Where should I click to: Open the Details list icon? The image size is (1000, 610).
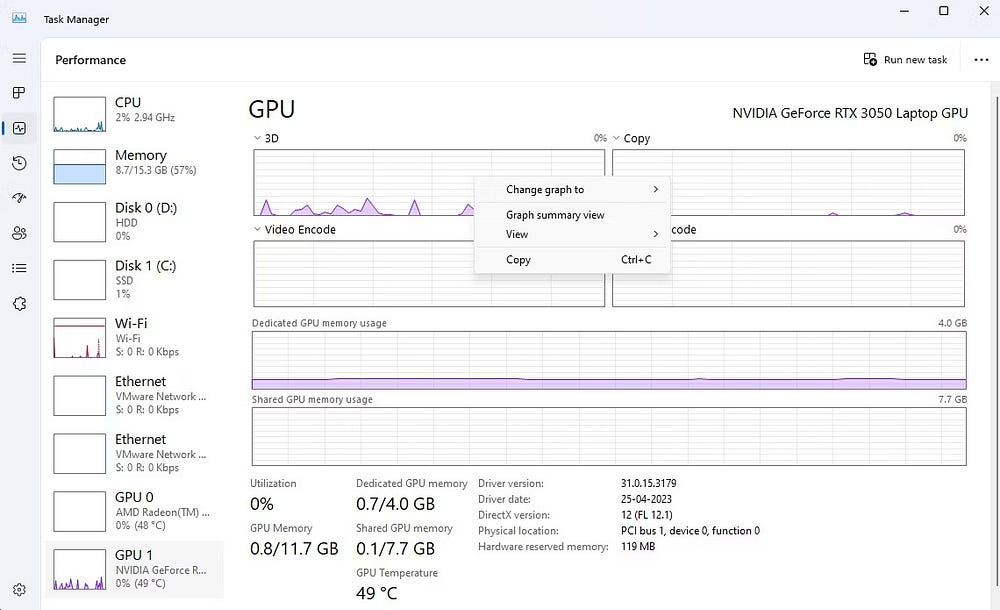(x=18, y=268)
